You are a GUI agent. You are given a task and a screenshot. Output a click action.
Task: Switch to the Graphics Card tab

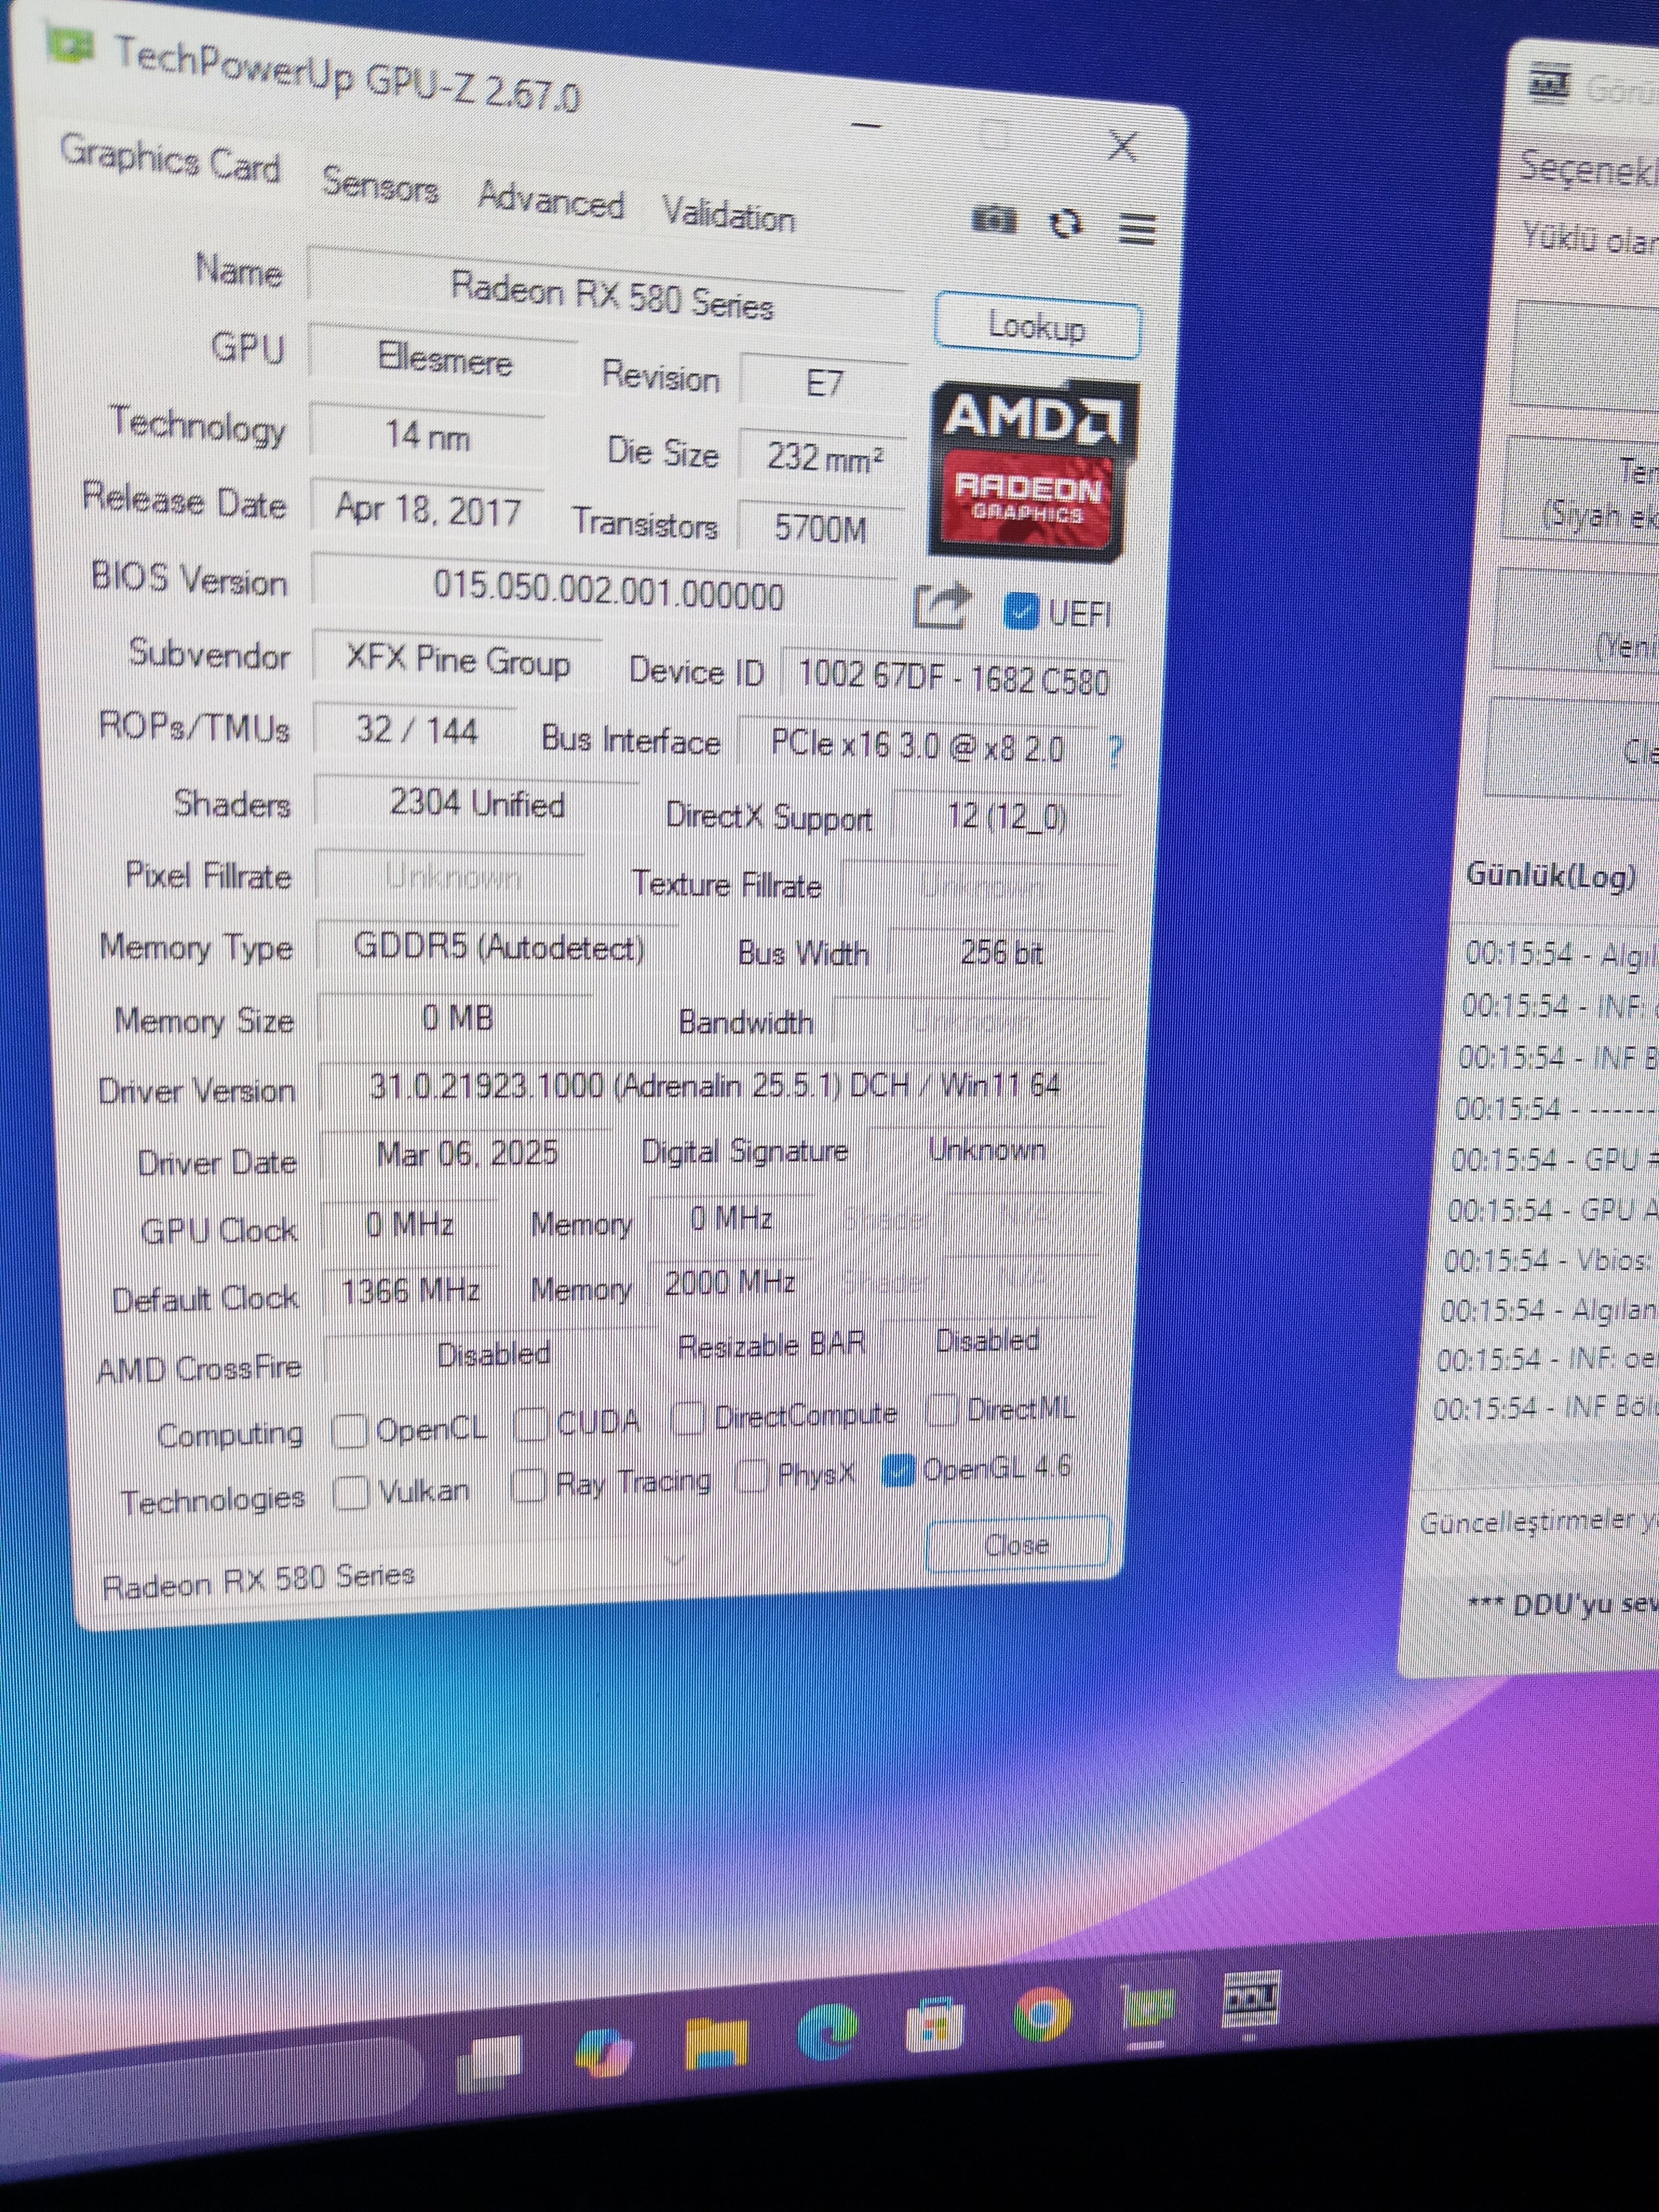click(170, 160)
